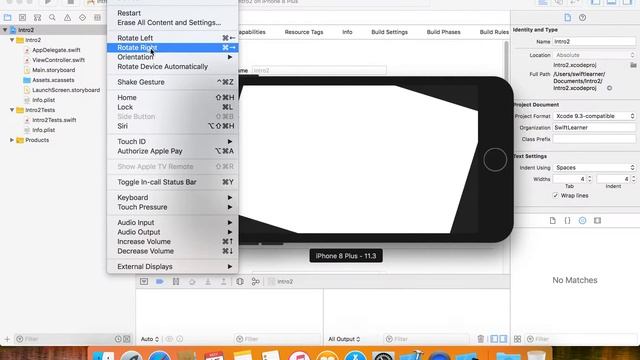Open App Store in the Dock
The height and width of the screenshot is (360, 640).
pos(356,356)
